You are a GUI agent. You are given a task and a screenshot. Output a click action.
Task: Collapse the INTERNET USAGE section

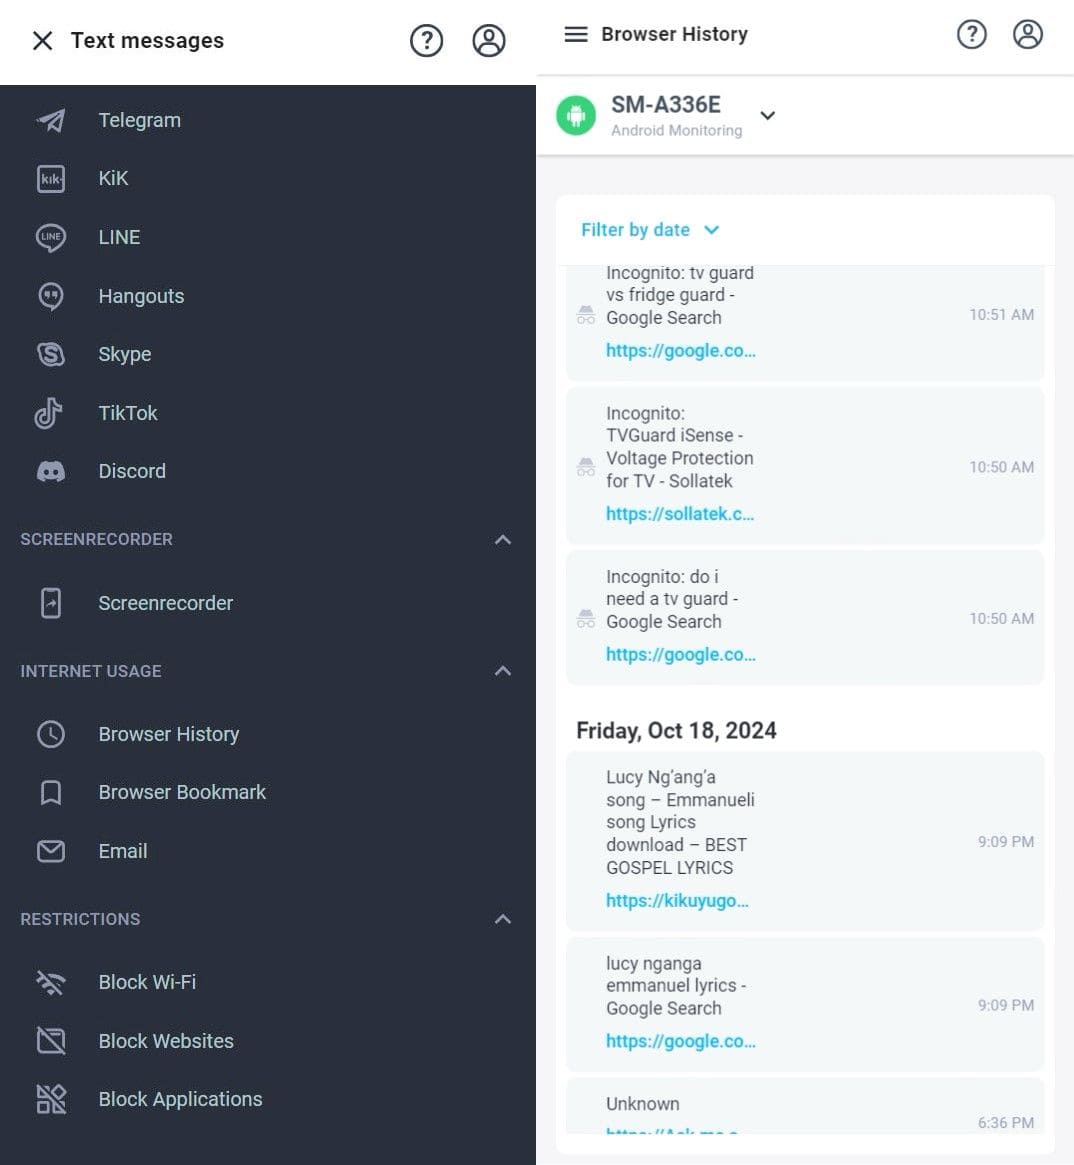pos(502,671)
